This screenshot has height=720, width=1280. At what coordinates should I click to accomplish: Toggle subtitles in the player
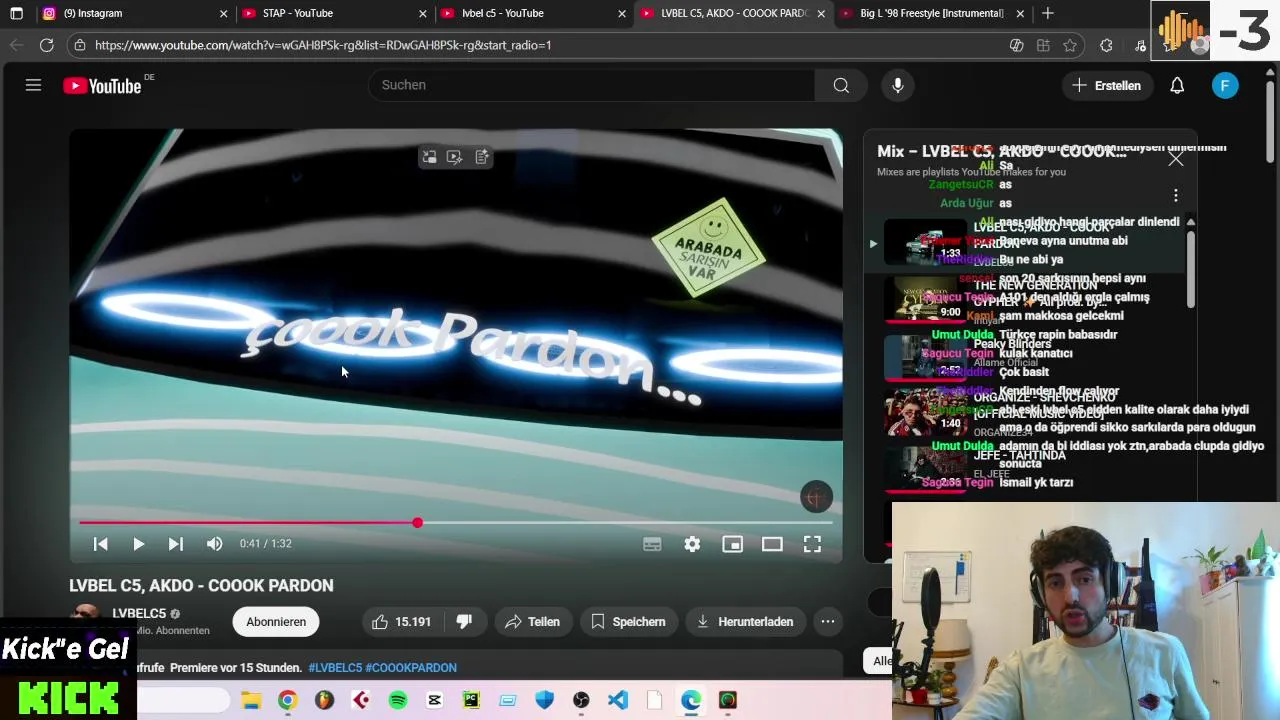pyautogui.click(x=652, y=544)
